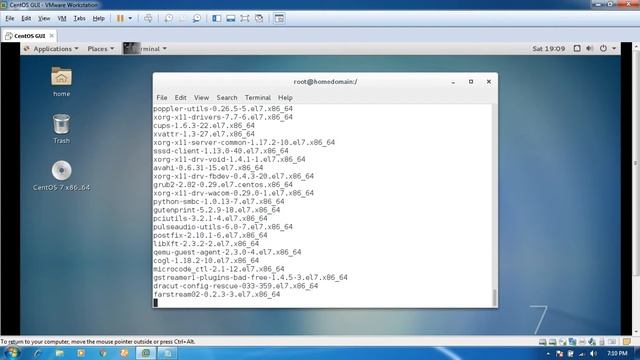Viewport: 640px width, 360px height.
Task: Open the VMware View menu
Action: [44, 18]
